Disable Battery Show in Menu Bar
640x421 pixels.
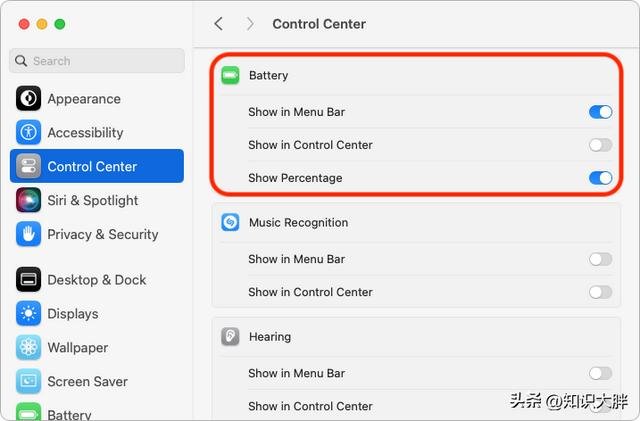click(x=600, y=112)
